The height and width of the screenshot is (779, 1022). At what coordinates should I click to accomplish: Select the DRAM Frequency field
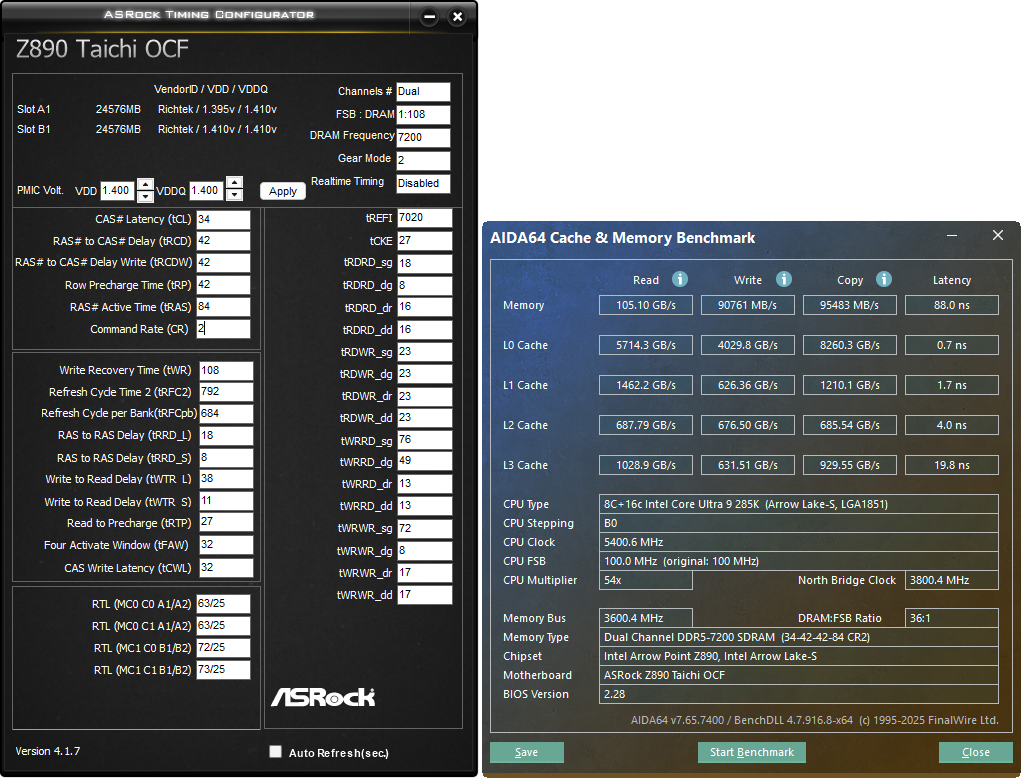(423, 138)
